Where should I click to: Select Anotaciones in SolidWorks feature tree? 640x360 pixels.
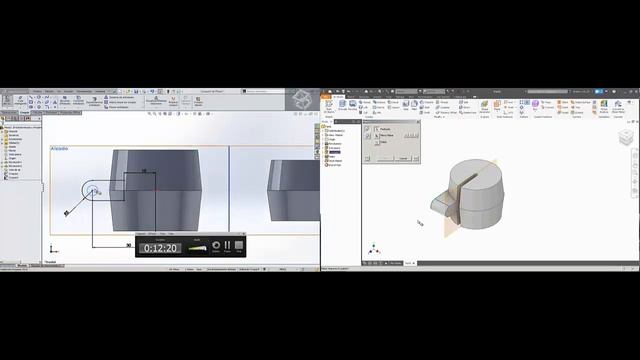pos(14,139)
